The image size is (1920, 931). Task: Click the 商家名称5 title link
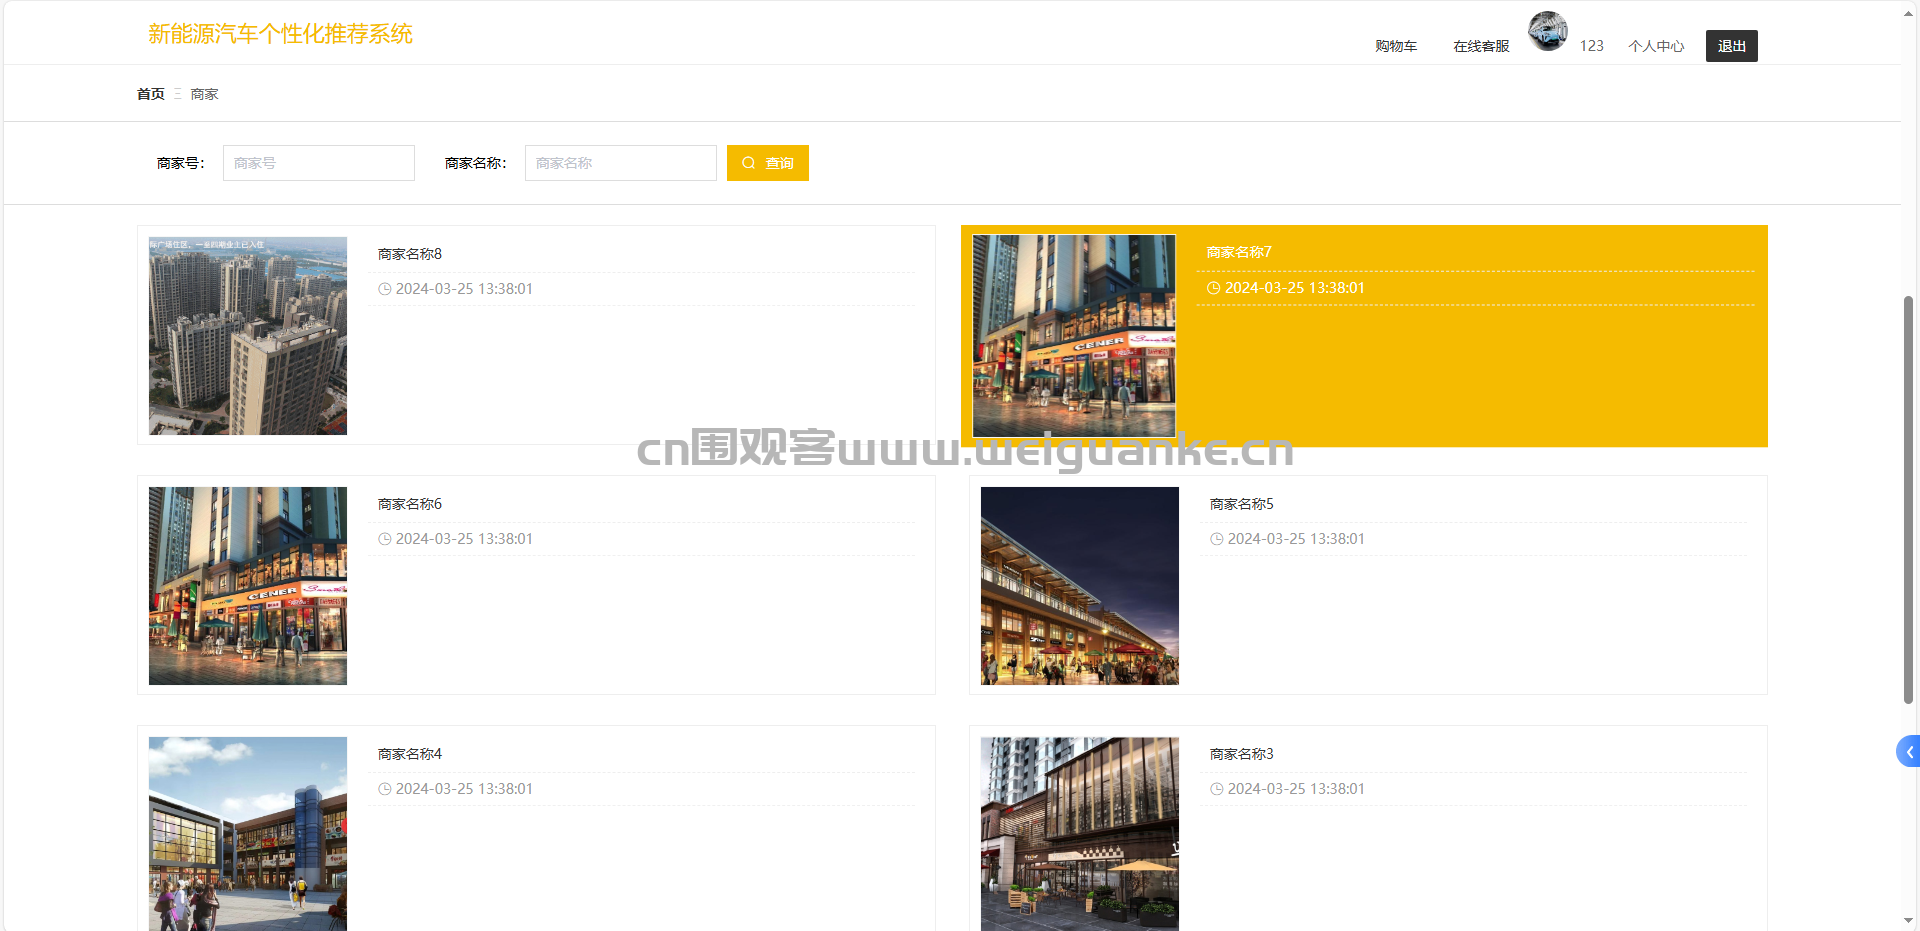[1241, 504]
